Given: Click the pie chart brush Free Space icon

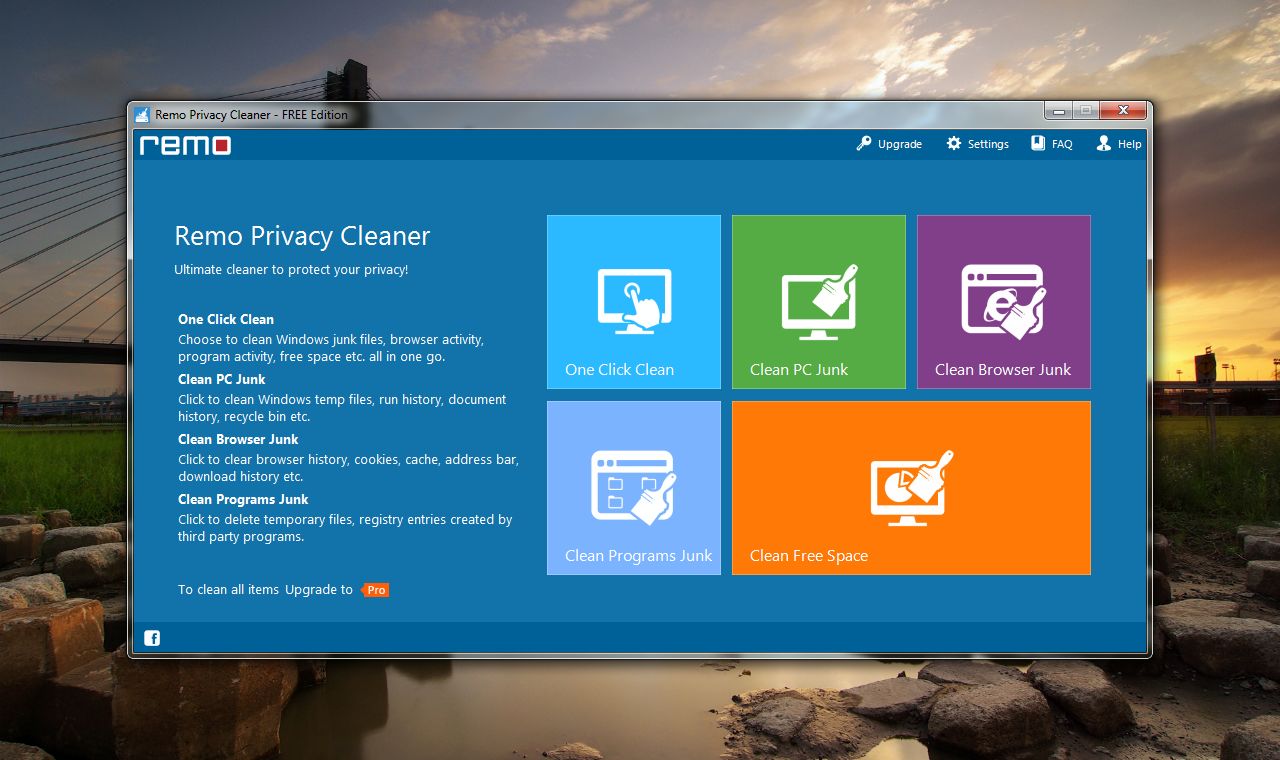Looking at the screenshot, I should (911, 487).
